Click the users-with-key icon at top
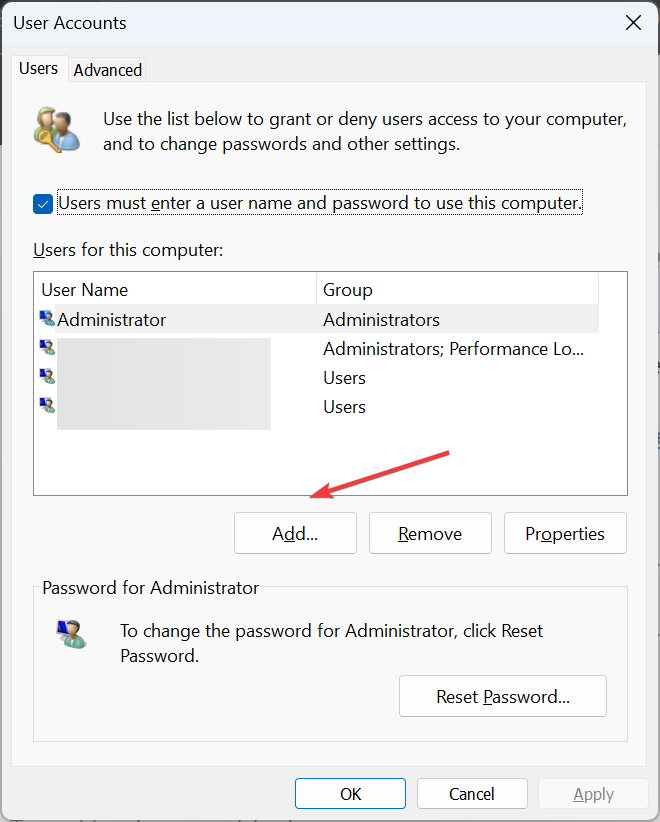The image size is (660, 822). click(57, 130)
